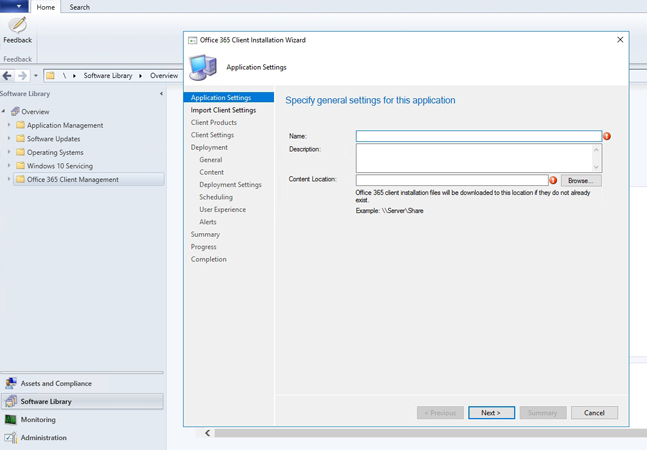Select Completion wizard step

(x=208, y=259)
